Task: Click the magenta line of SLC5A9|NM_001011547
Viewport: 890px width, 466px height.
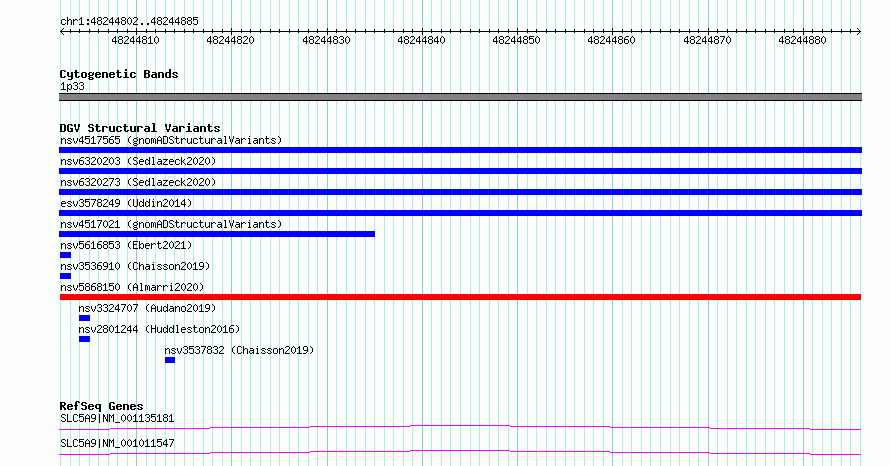Action: point(460,452)
